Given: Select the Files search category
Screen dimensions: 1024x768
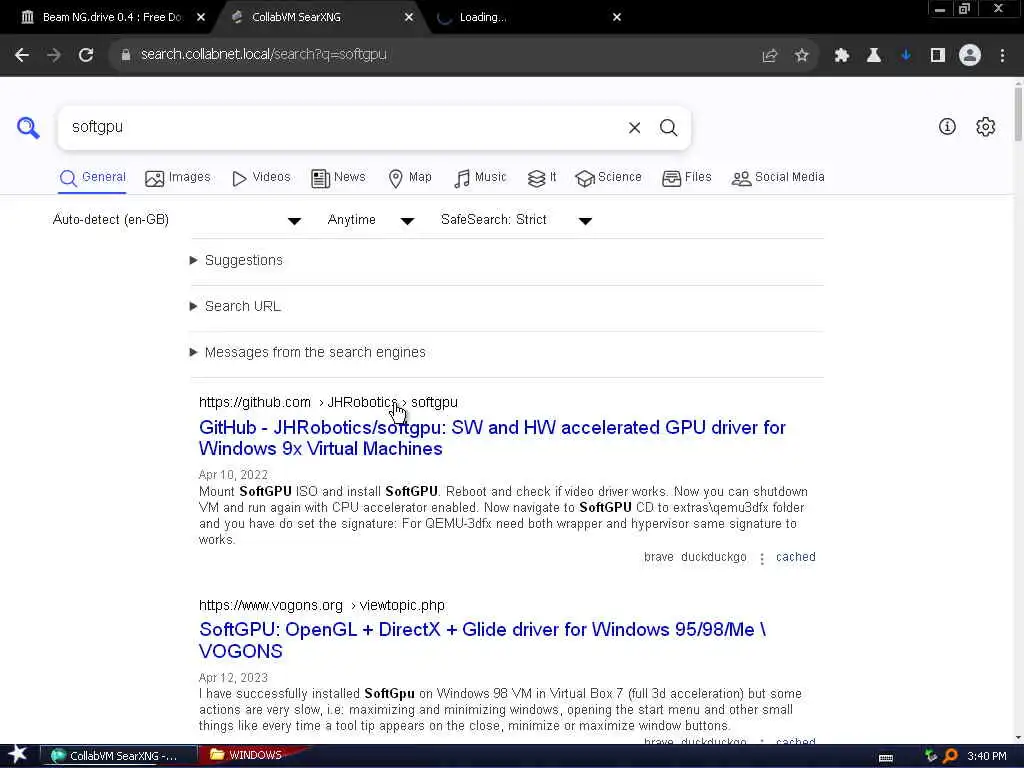Looking at the screenshot, I should [686, 178].
